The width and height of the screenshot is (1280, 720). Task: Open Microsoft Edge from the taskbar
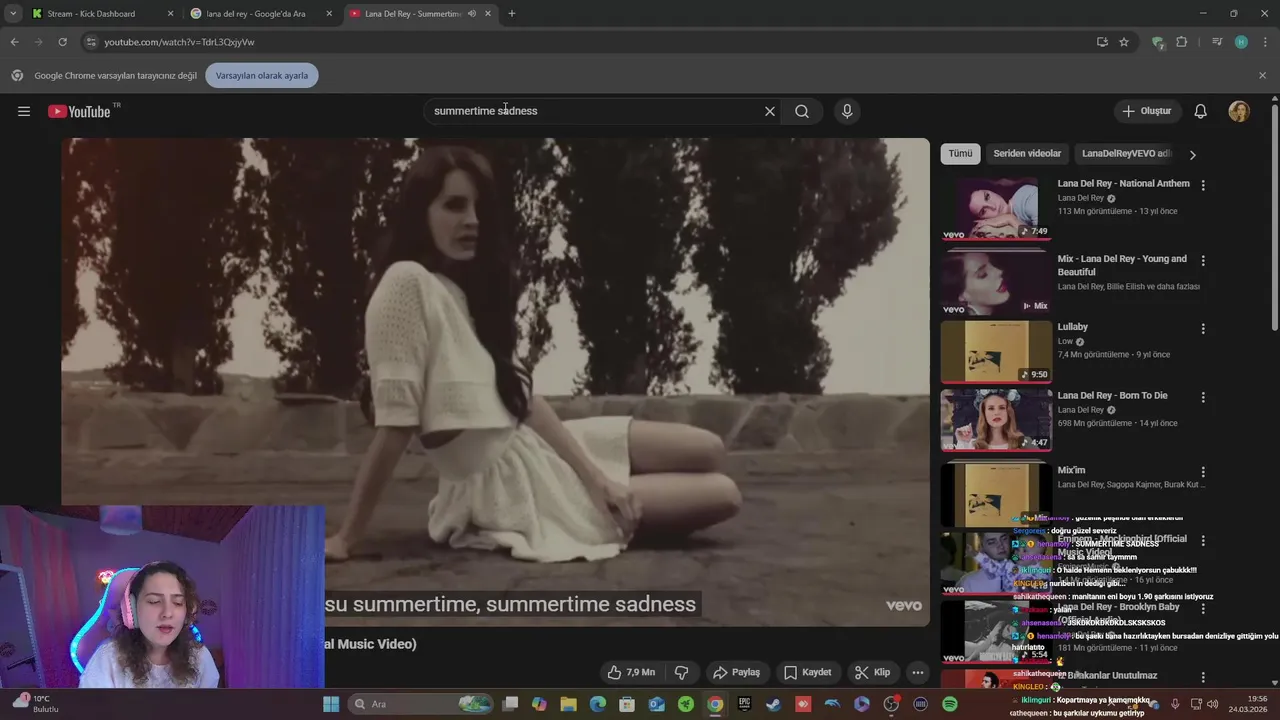coord(598,704)
